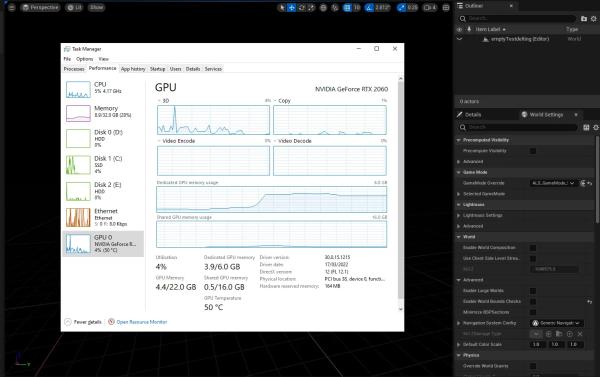Image resolution: width=600 pixels, height=377 pixels.
Task: Open the Show flags menu
Action: [96, 8]
